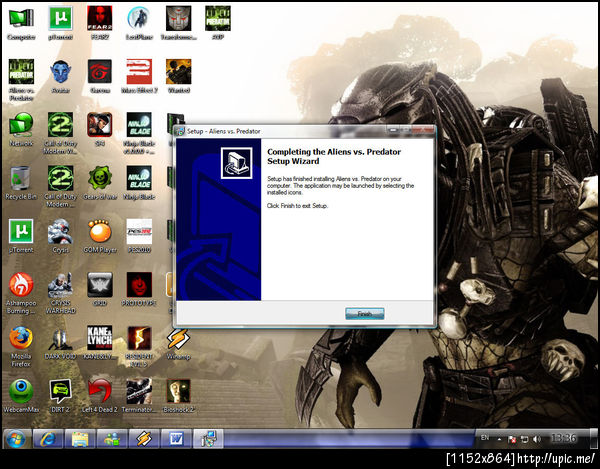Screen dimensions: 600x469
Task: Open the 13:36 taskbar clock
Action: (x=563, y=438)
